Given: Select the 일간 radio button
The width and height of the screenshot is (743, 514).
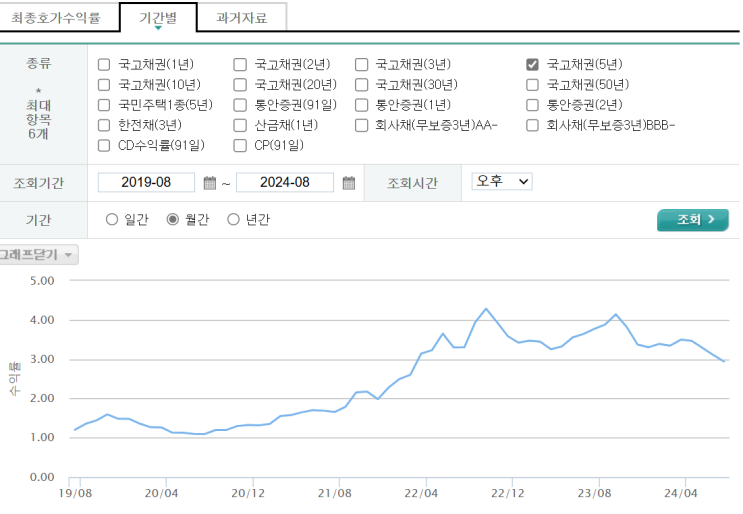Looking at the screenshot, I should 111,220.
